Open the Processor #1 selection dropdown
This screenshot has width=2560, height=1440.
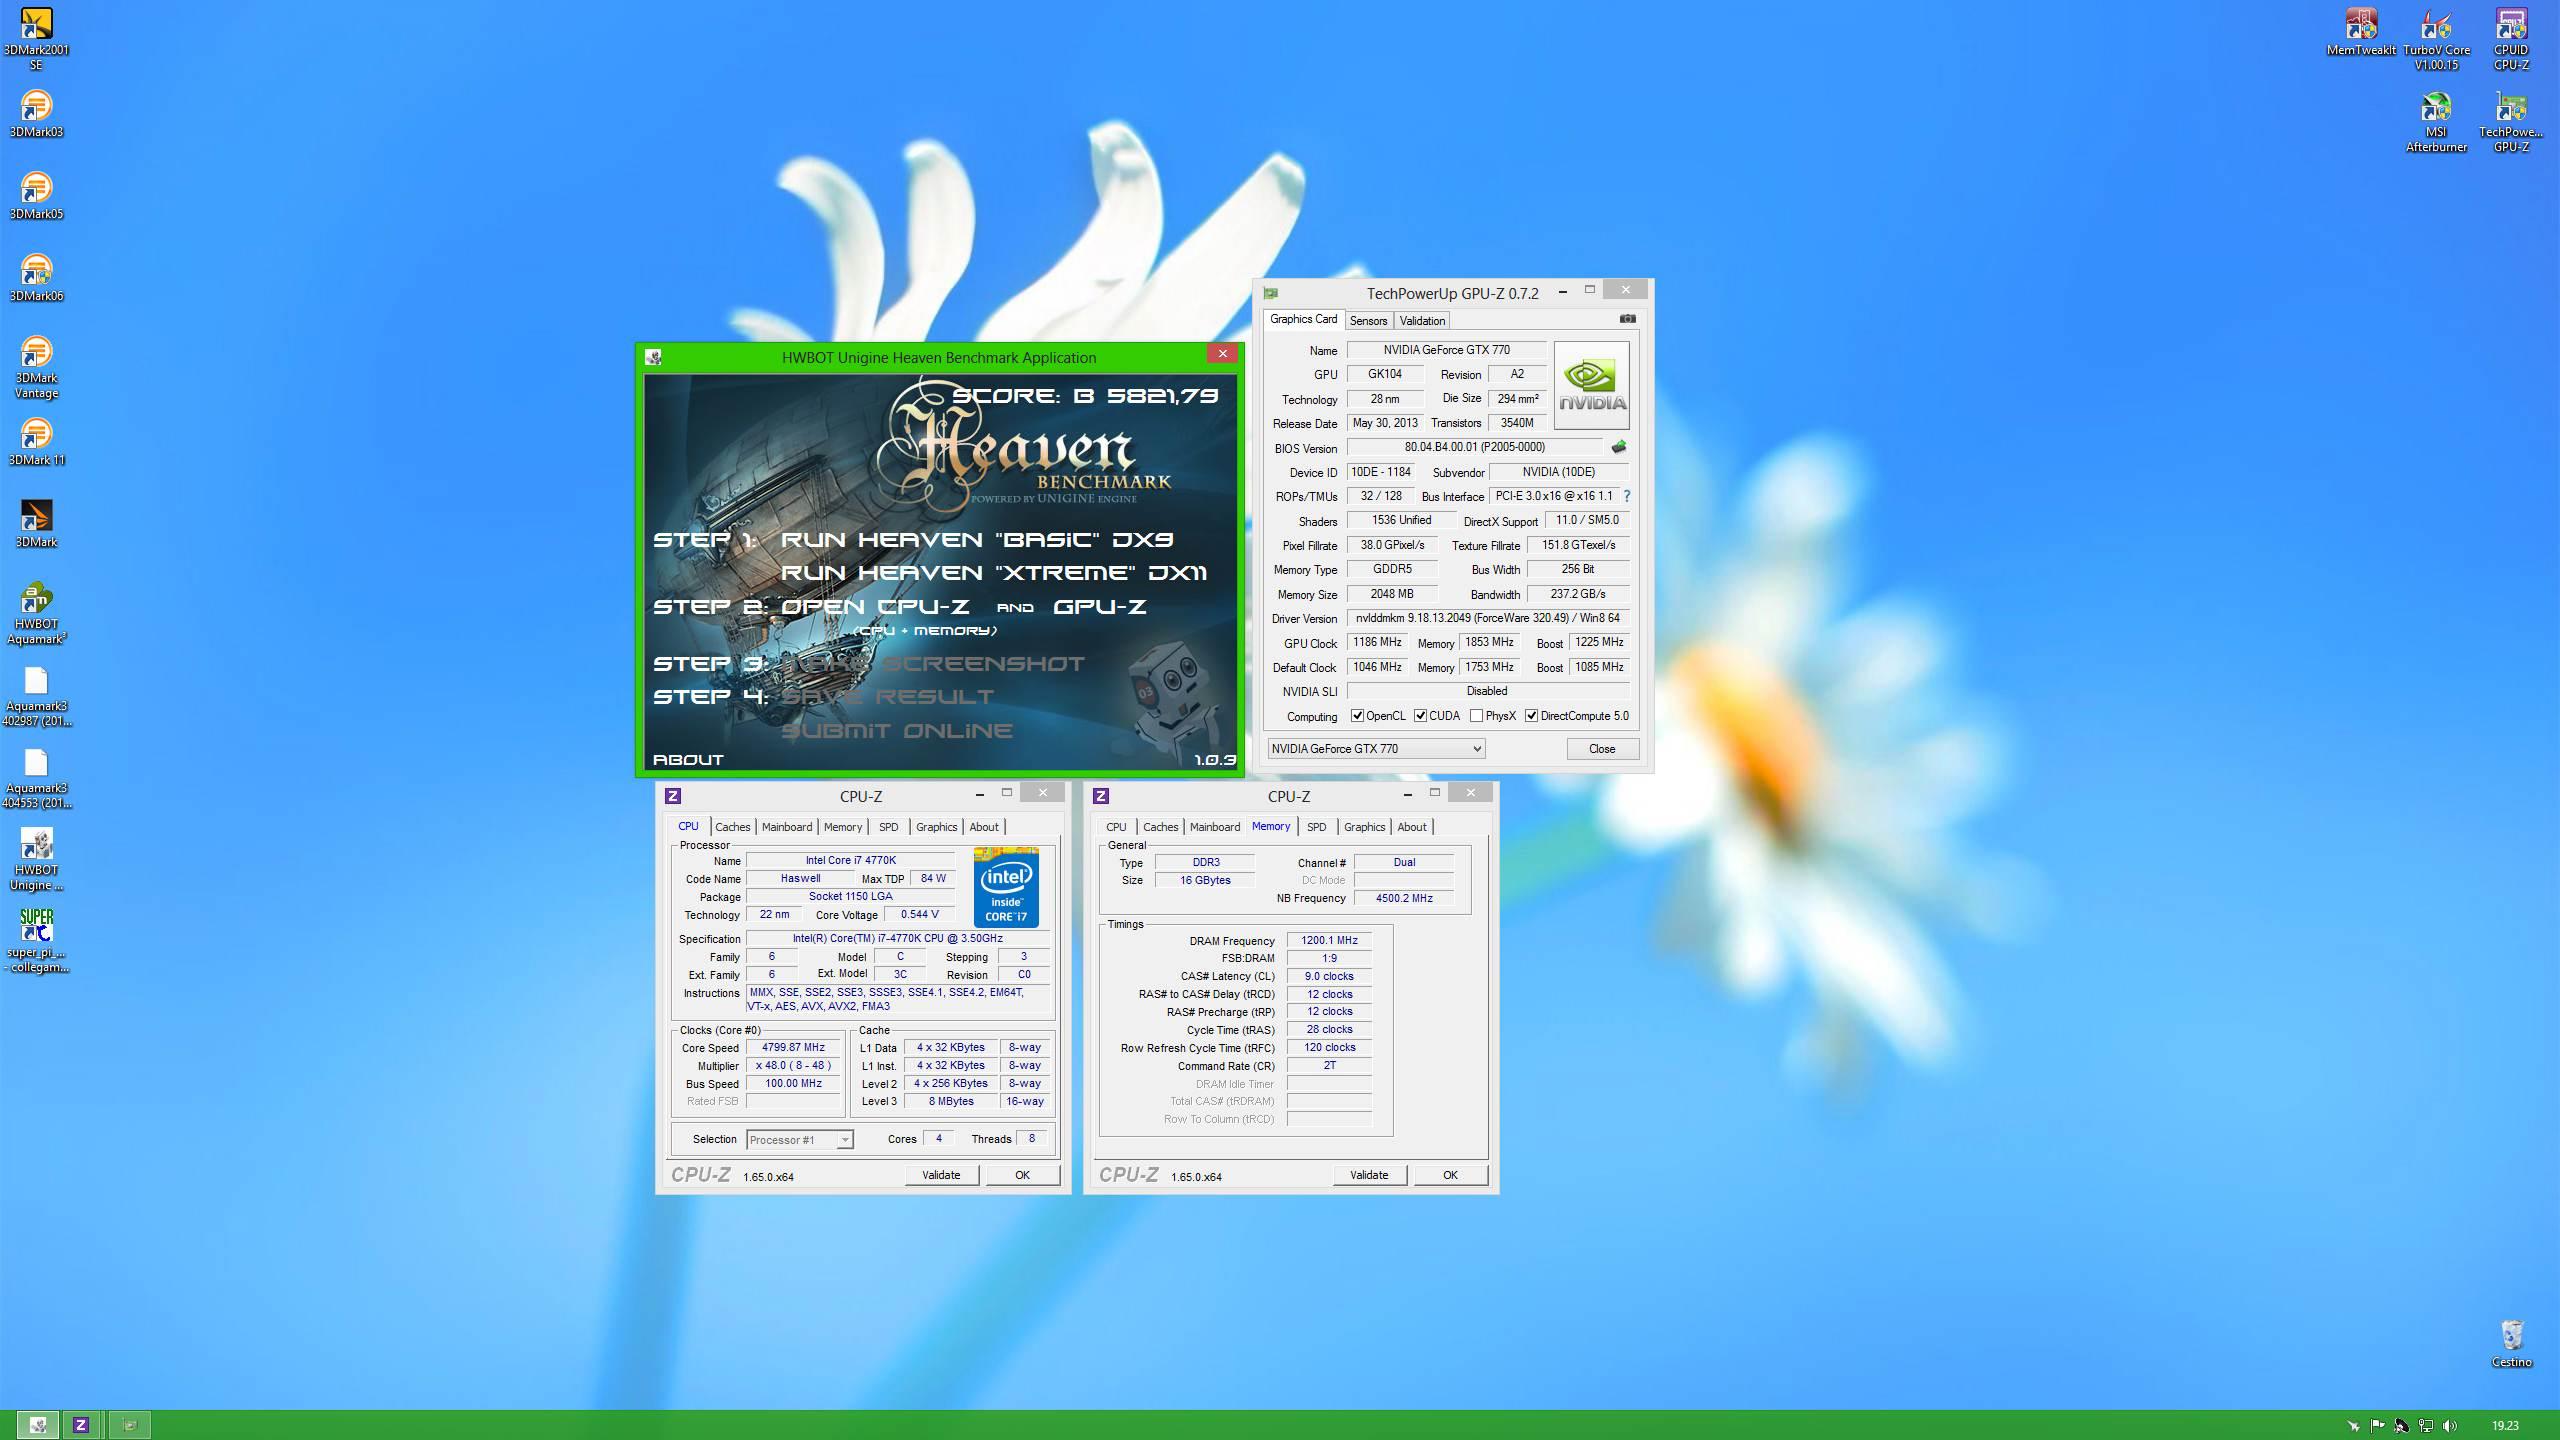799,1139
